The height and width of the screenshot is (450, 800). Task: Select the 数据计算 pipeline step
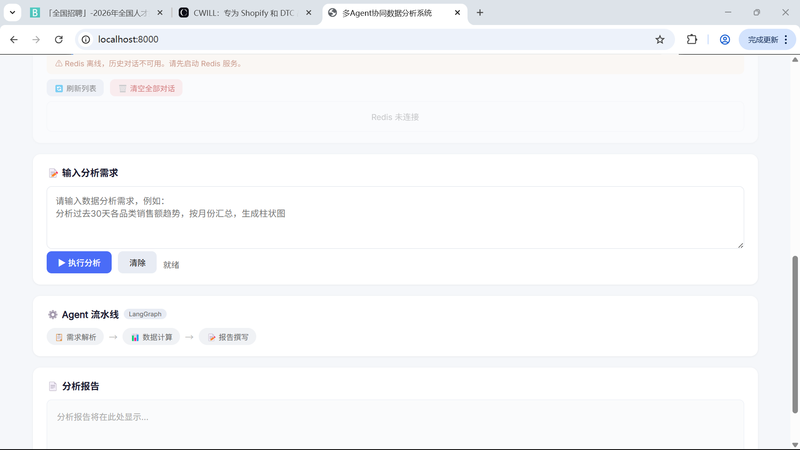[151, 337]
